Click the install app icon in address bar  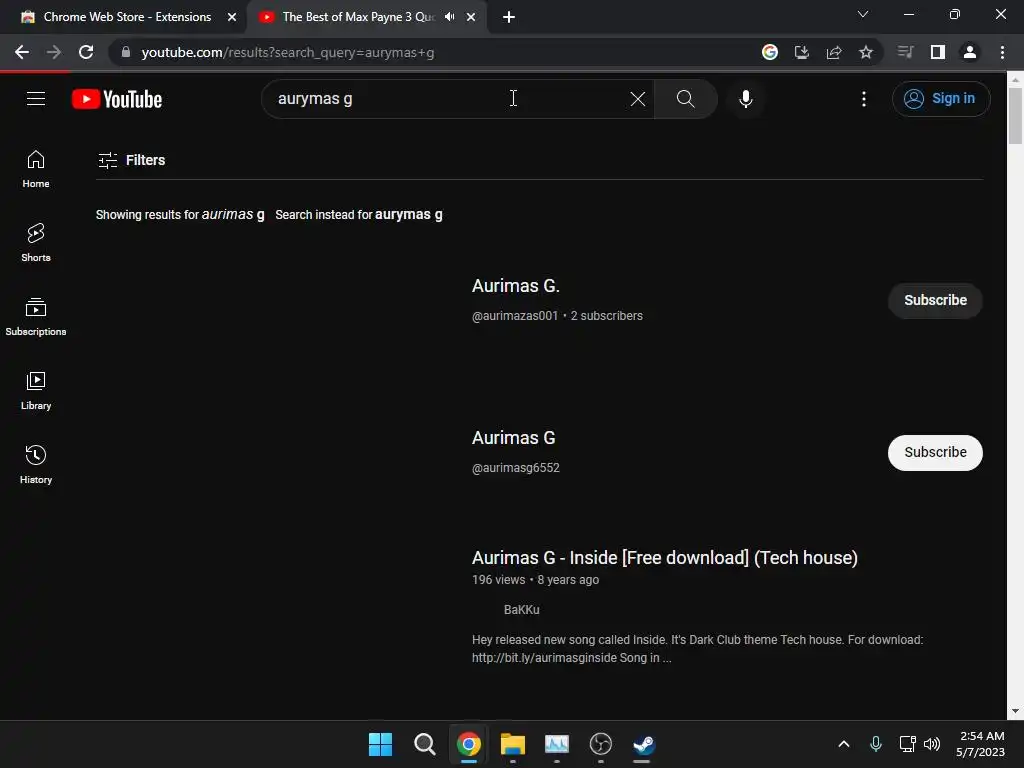point(801,52)
